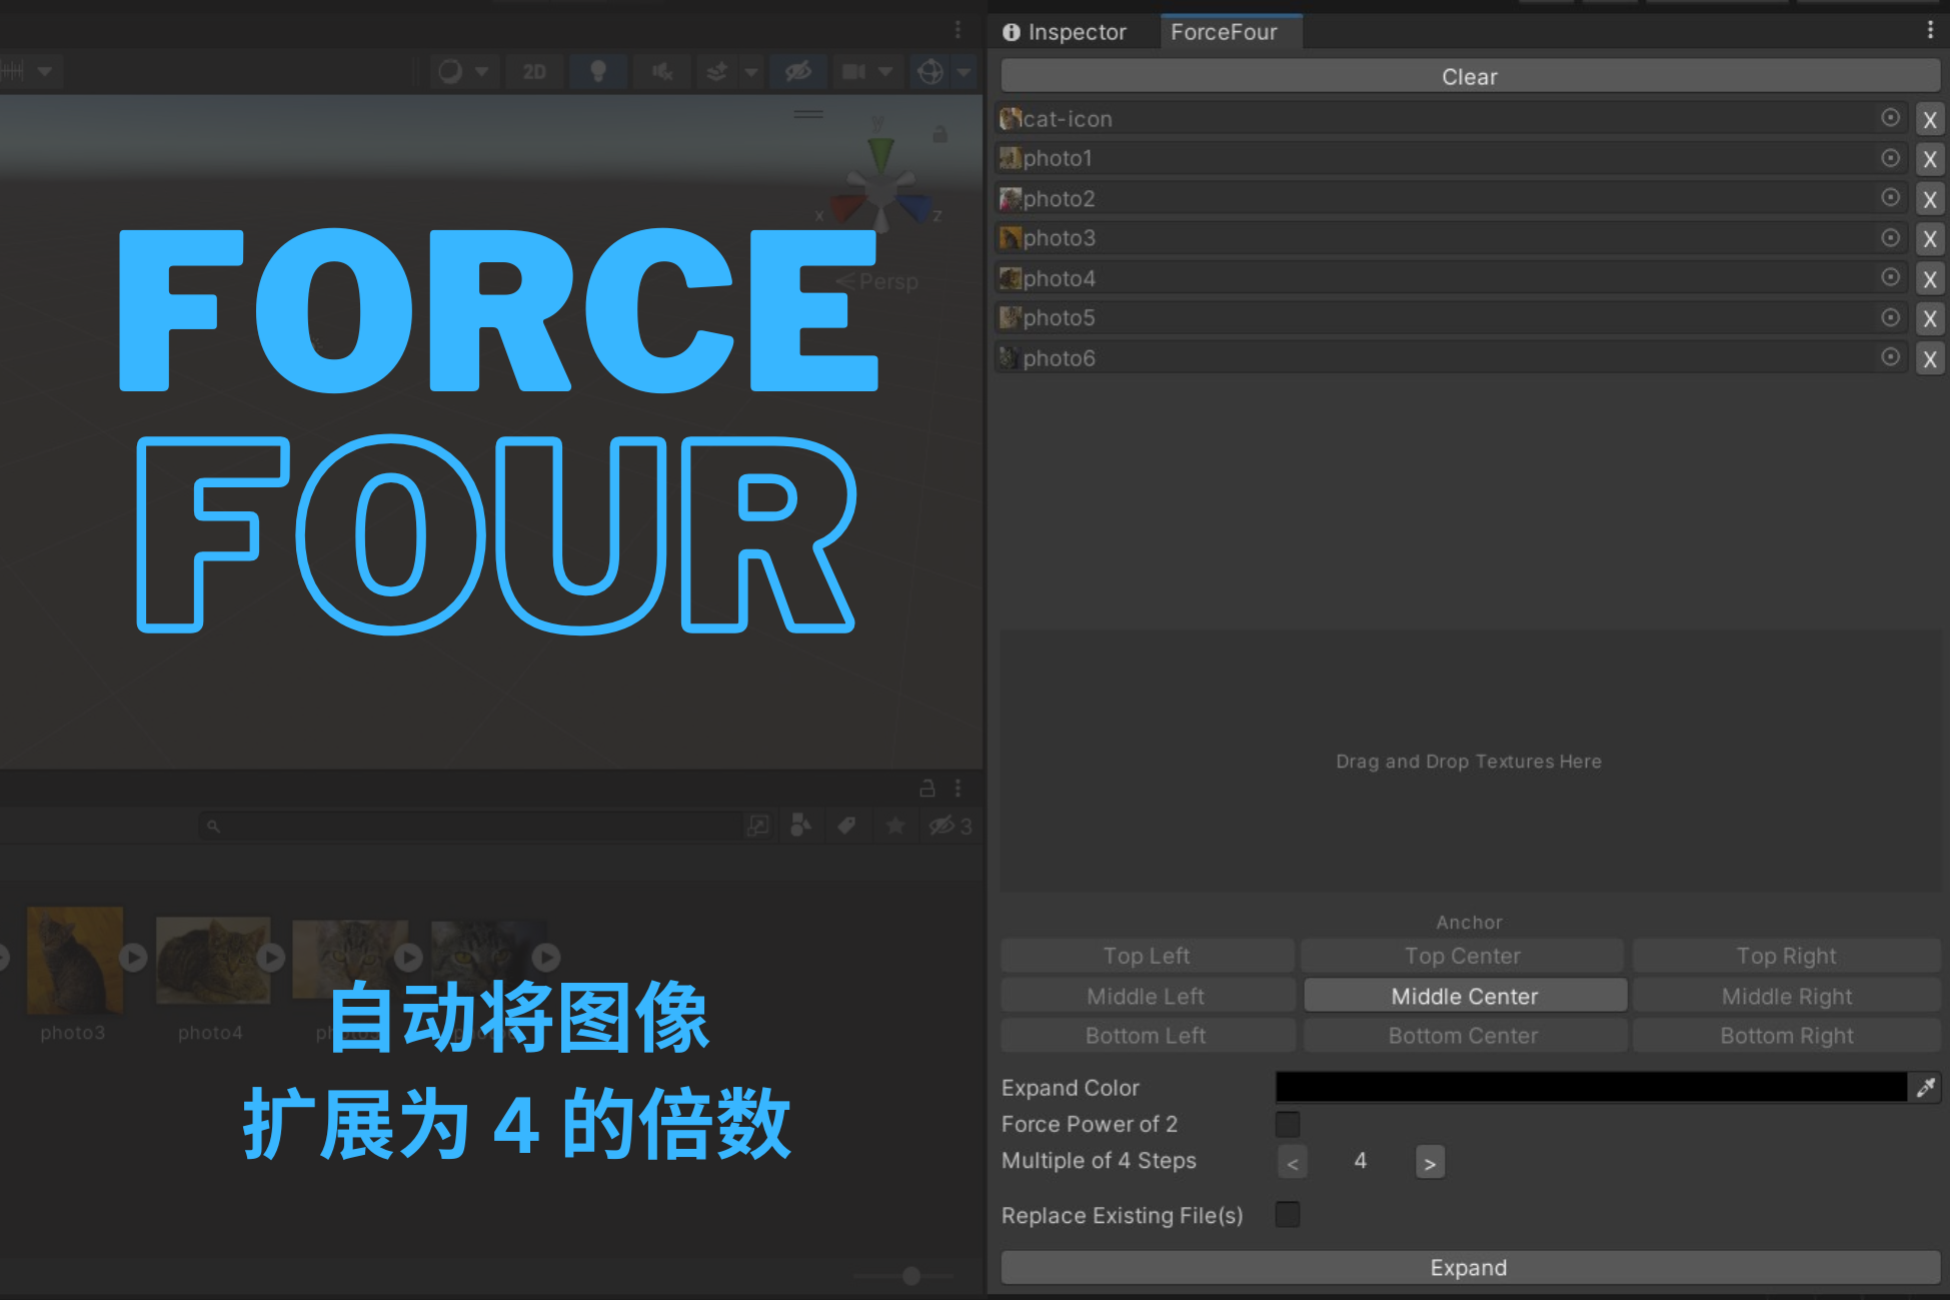Open the camera settings dropdown arrow
Viewport: 1950px width, 1300px height.
[x=885, y=72]
